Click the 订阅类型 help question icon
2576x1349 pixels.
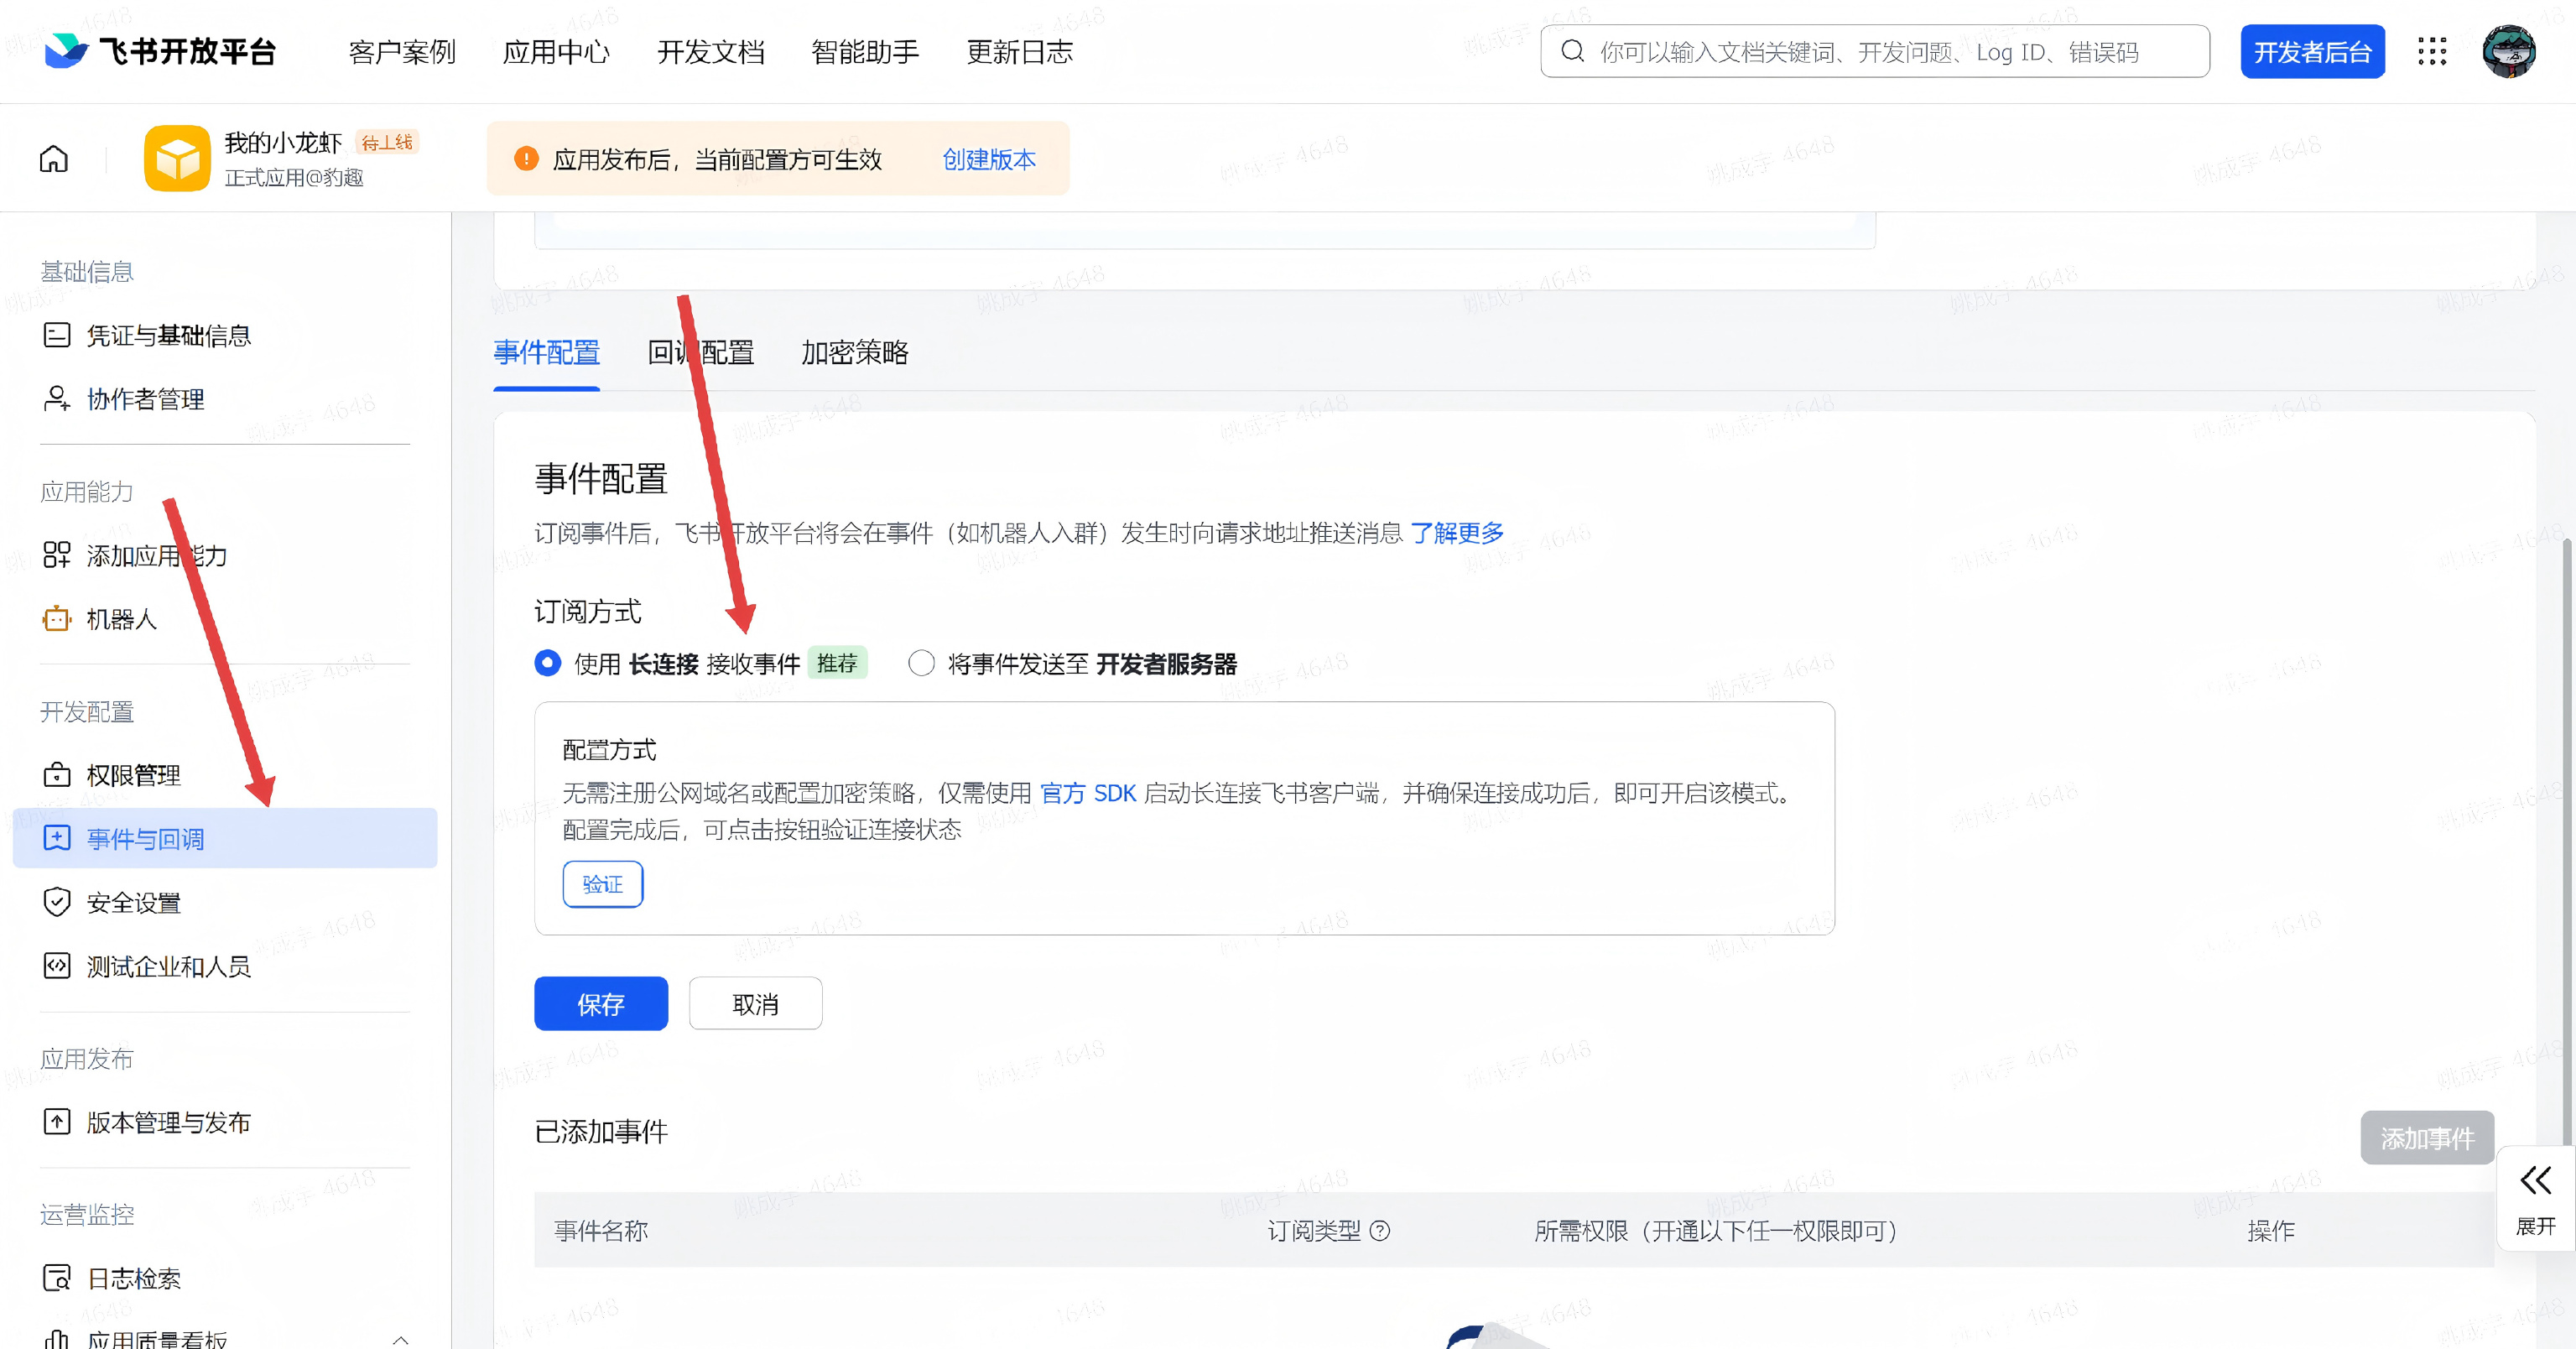click(1380, 1231)
